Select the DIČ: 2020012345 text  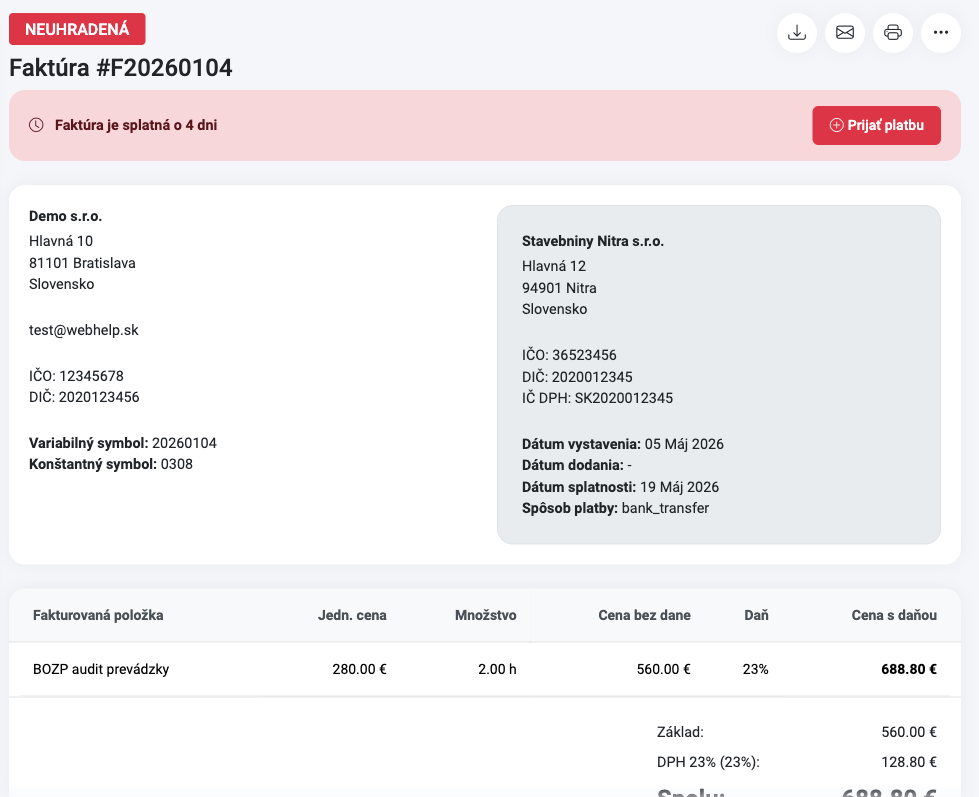pyautogui.click(x=578, y=376)
